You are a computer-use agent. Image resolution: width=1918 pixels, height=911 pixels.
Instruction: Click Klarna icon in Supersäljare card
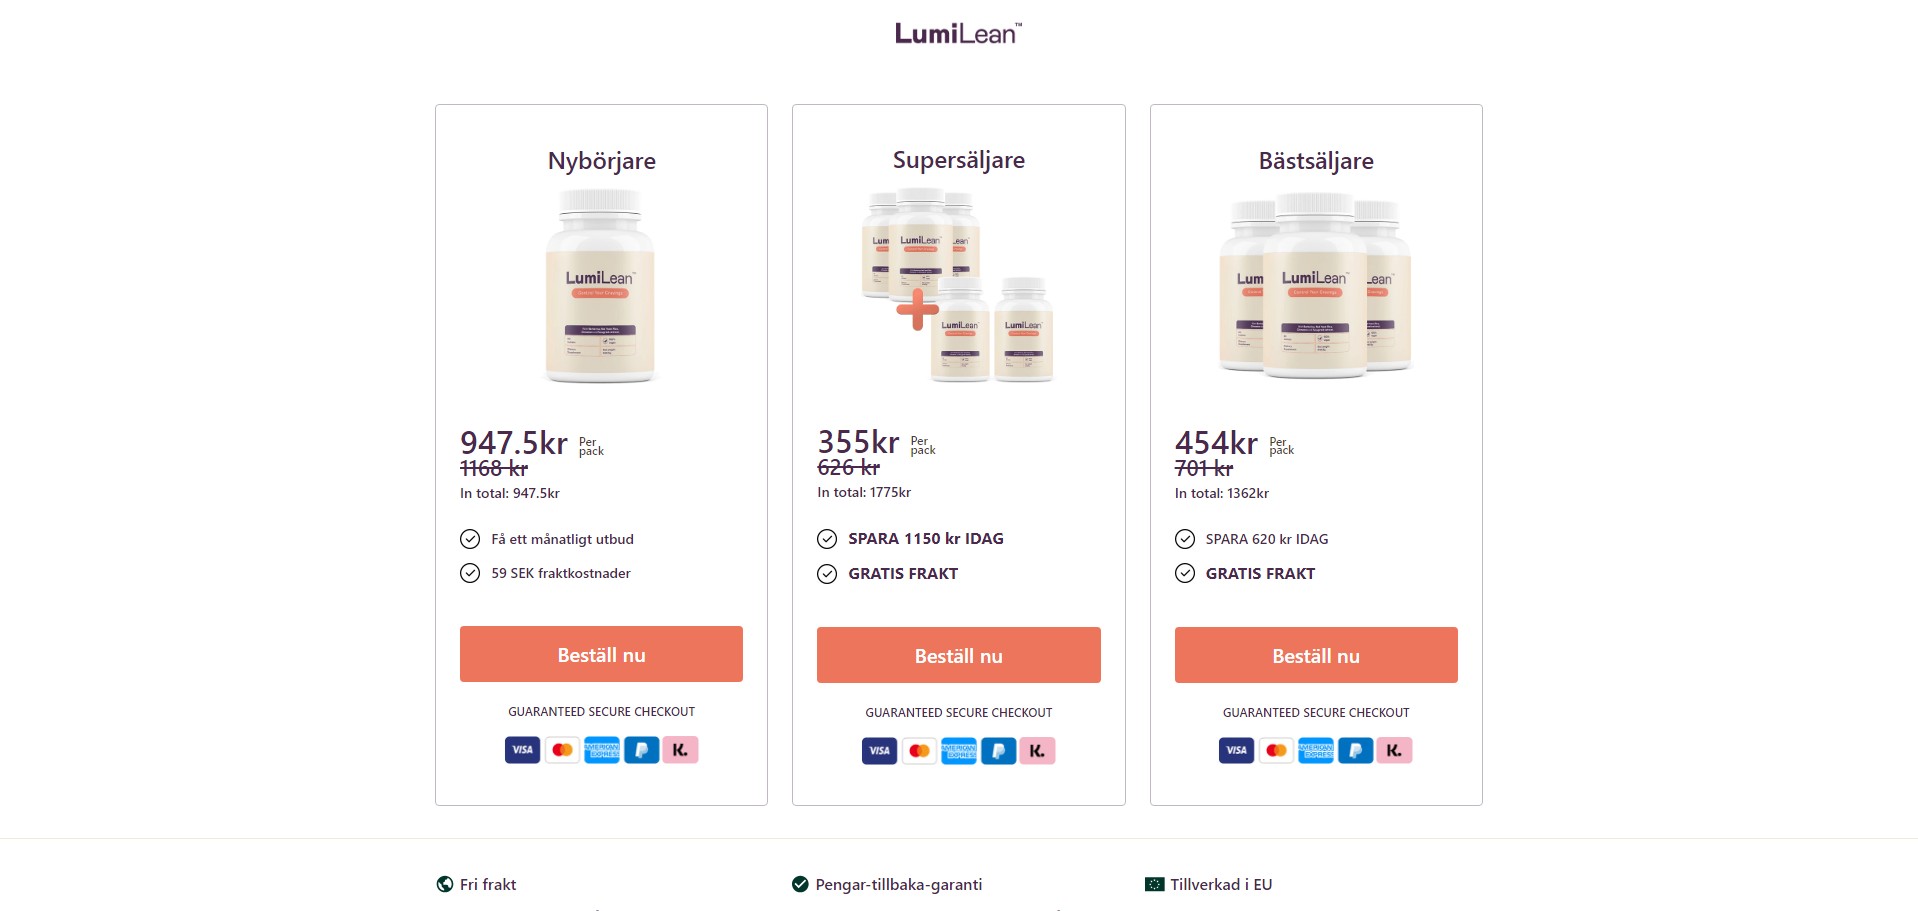pyautogui.click(x=1037, y=751)
